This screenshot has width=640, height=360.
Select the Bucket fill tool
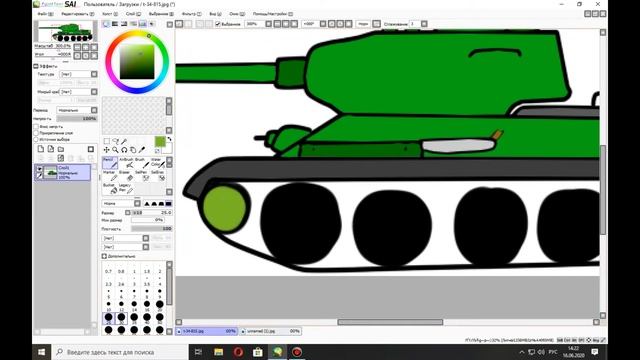pyautogui.click(x=110, y=188)
